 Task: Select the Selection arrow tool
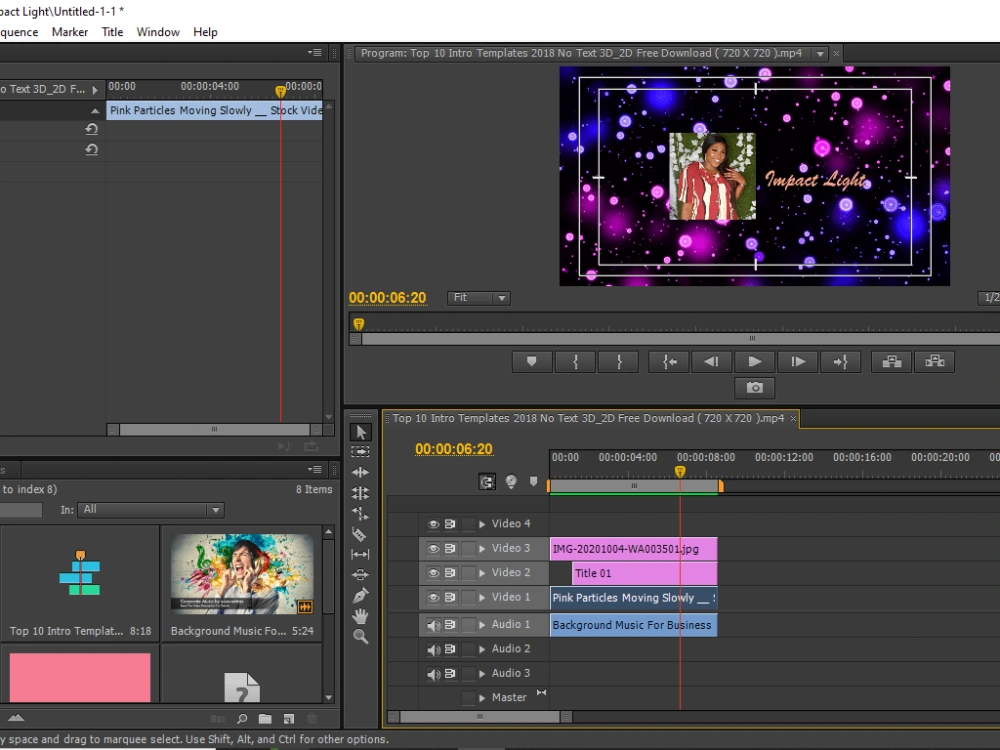click(x=360, y=432)
